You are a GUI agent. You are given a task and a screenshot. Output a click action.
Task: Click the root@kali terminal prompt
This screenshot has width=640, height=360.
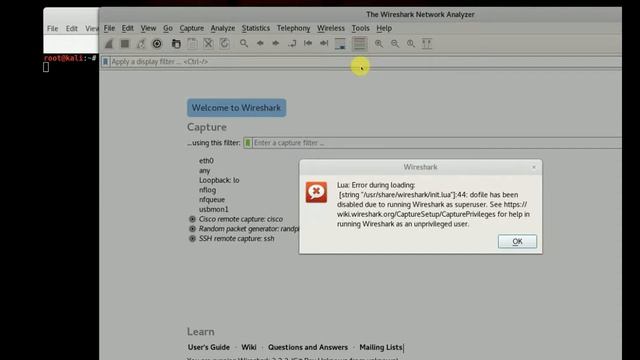coord(70,58)
